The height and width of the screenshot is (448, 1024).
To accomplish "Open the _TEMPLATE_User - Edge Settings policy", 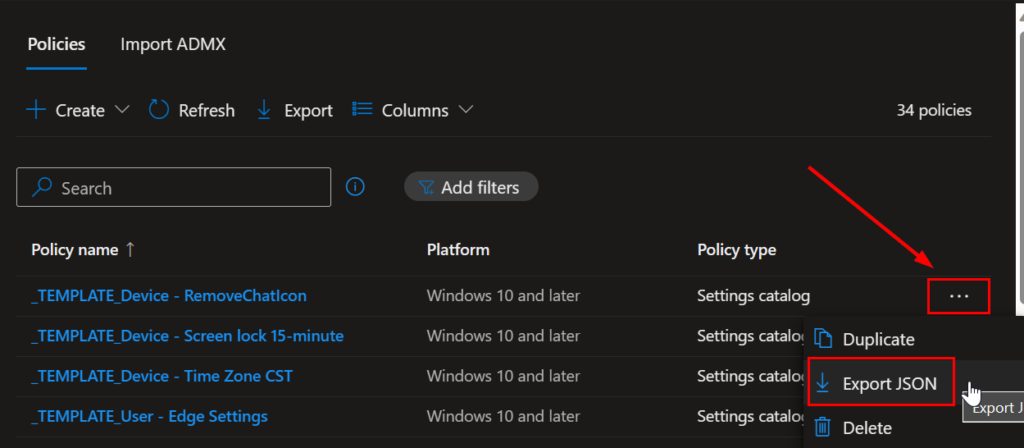I will click(149, 416).
